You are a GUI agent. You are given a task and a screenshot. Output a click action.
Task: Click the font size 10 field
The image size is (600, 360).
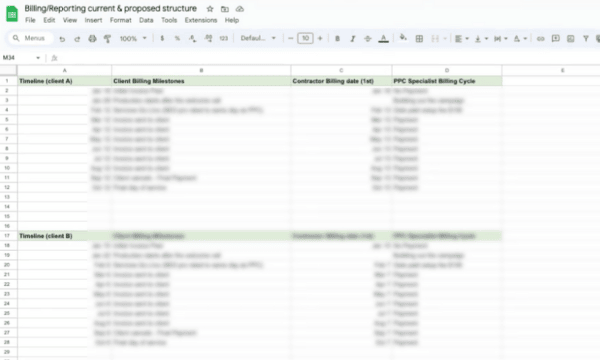click(x=305, y=38)
